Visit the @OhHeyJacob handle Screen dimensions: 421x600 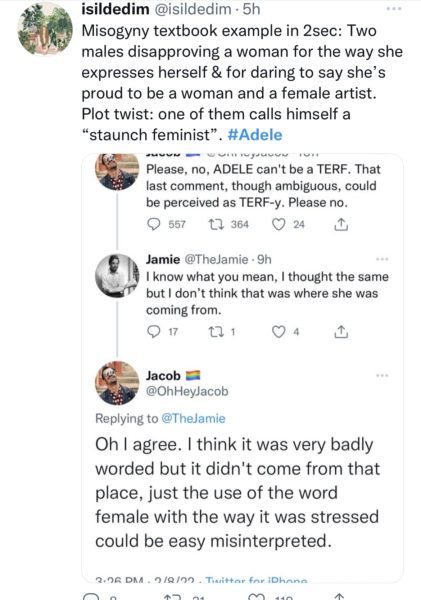187,391
